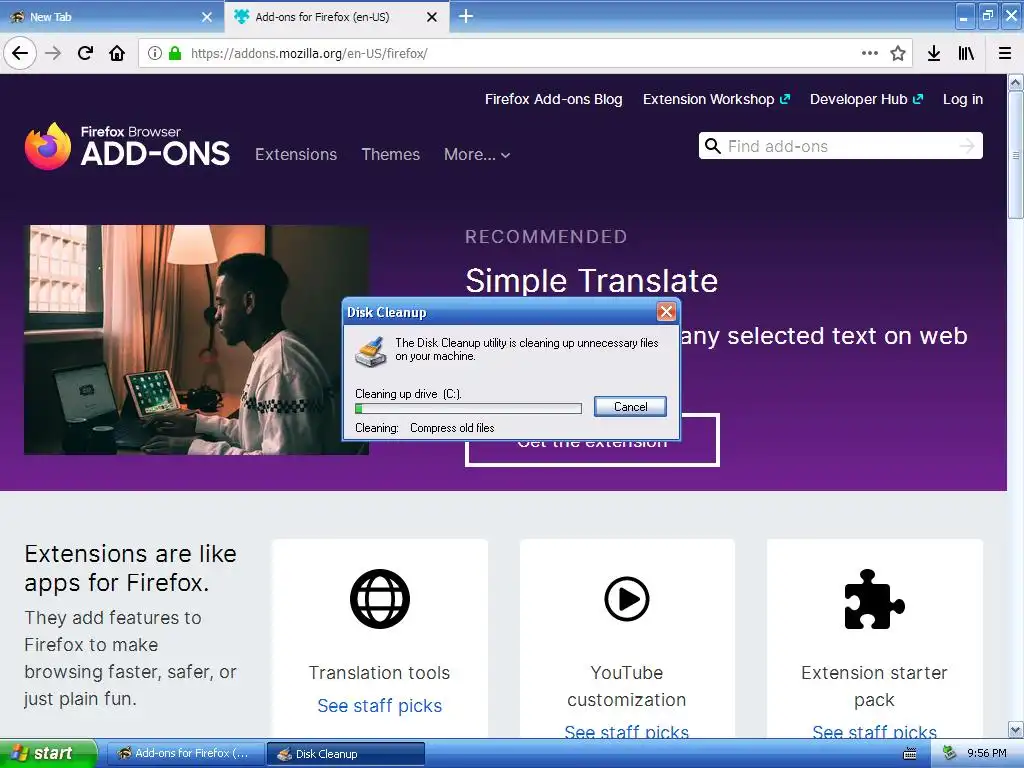
Task: Click the address bar URL
Action: [309, 54]
